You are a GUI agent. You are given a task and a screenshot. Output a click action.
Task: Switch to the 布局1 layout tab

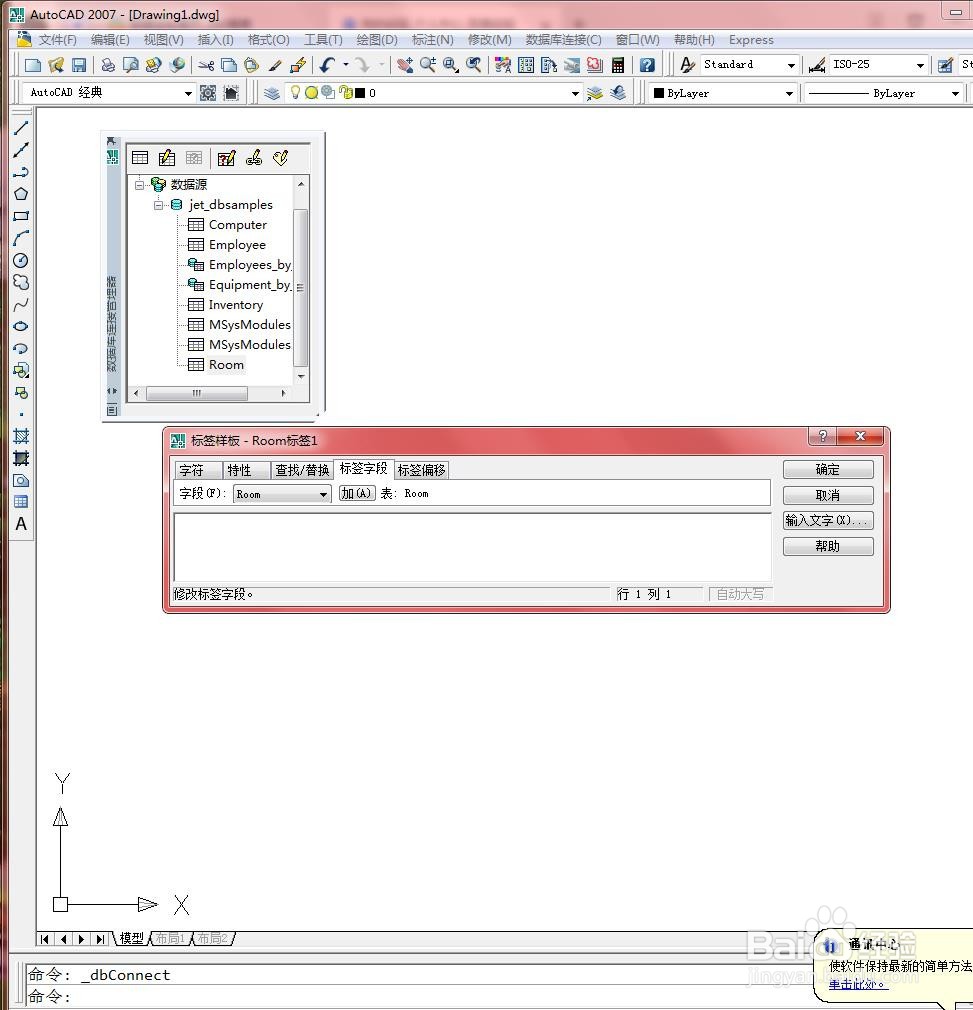(171, 939)
